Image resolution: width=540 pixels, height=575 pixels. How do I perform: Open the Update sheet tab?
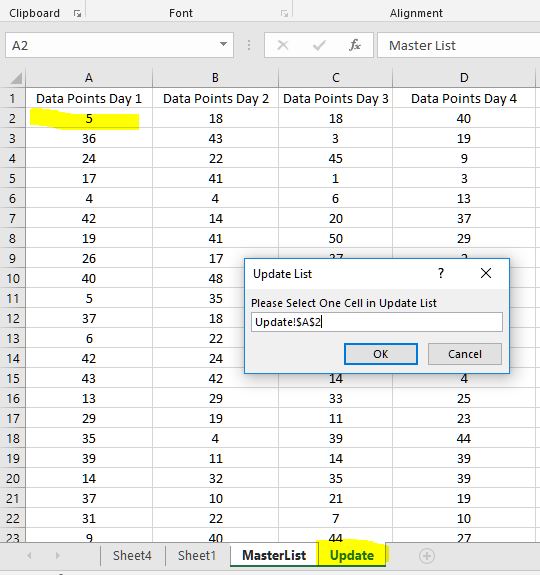click(x=352, y=556)
